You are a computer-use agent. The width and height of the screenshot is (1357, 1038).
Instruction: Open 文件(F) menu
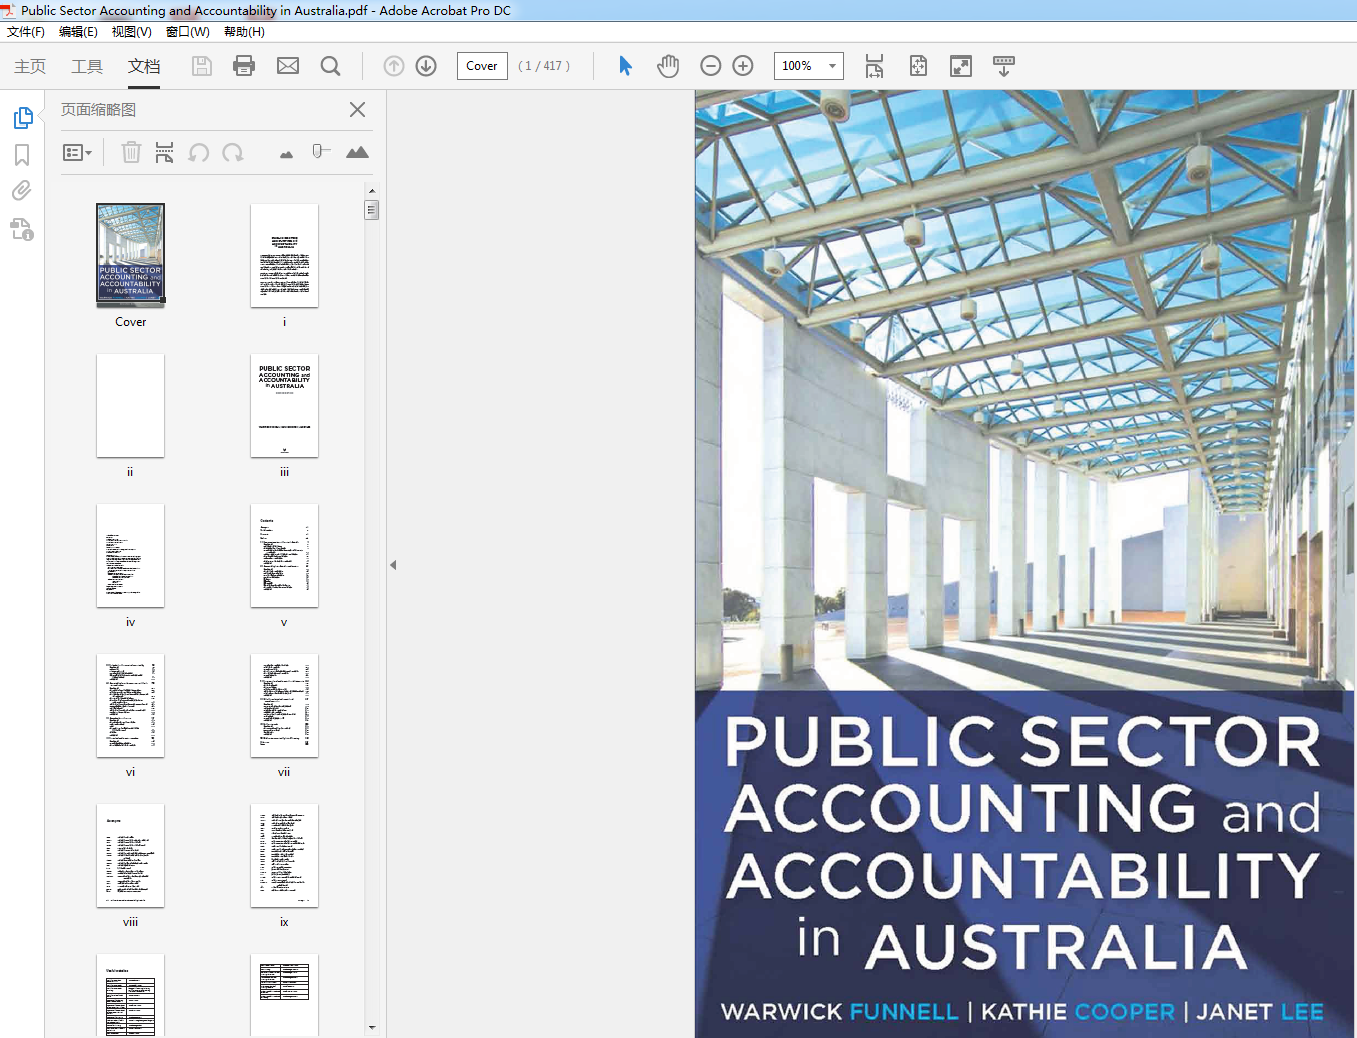[x=26, y=32]
